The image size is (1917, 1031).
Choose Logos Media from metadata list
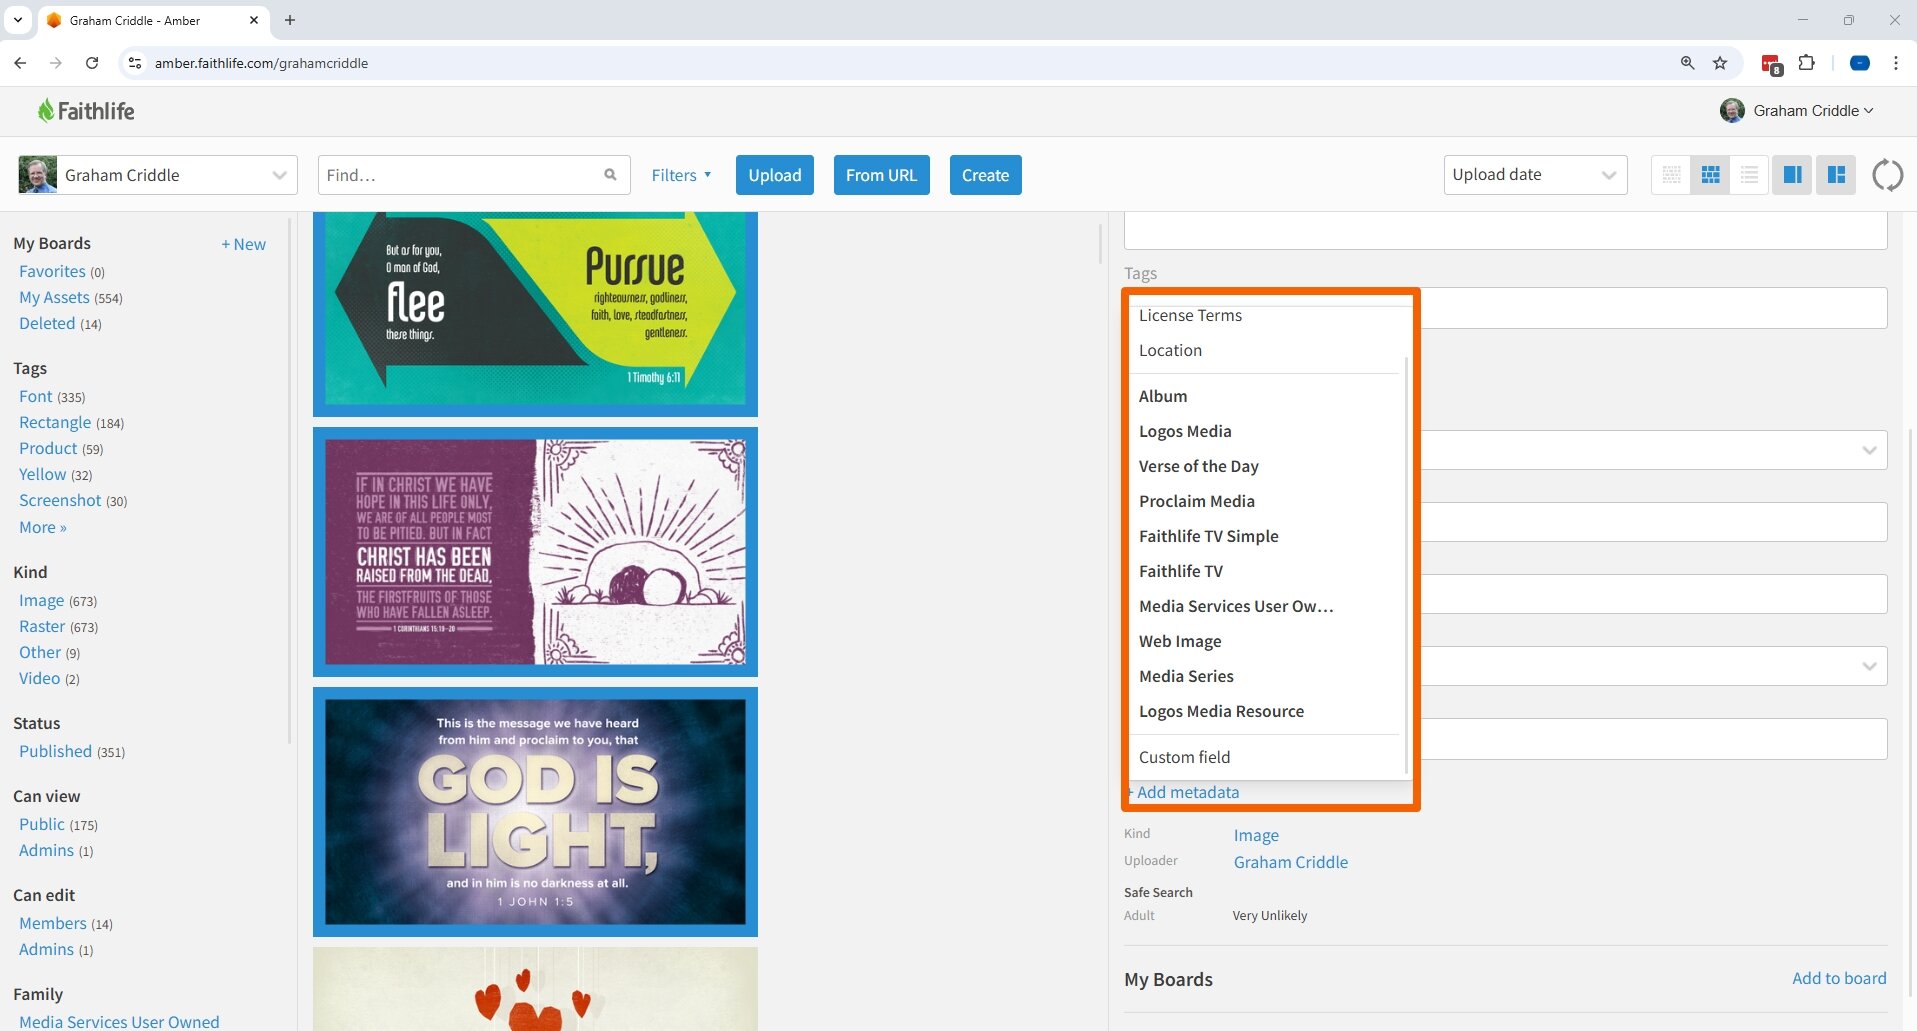click(1185, 431)
